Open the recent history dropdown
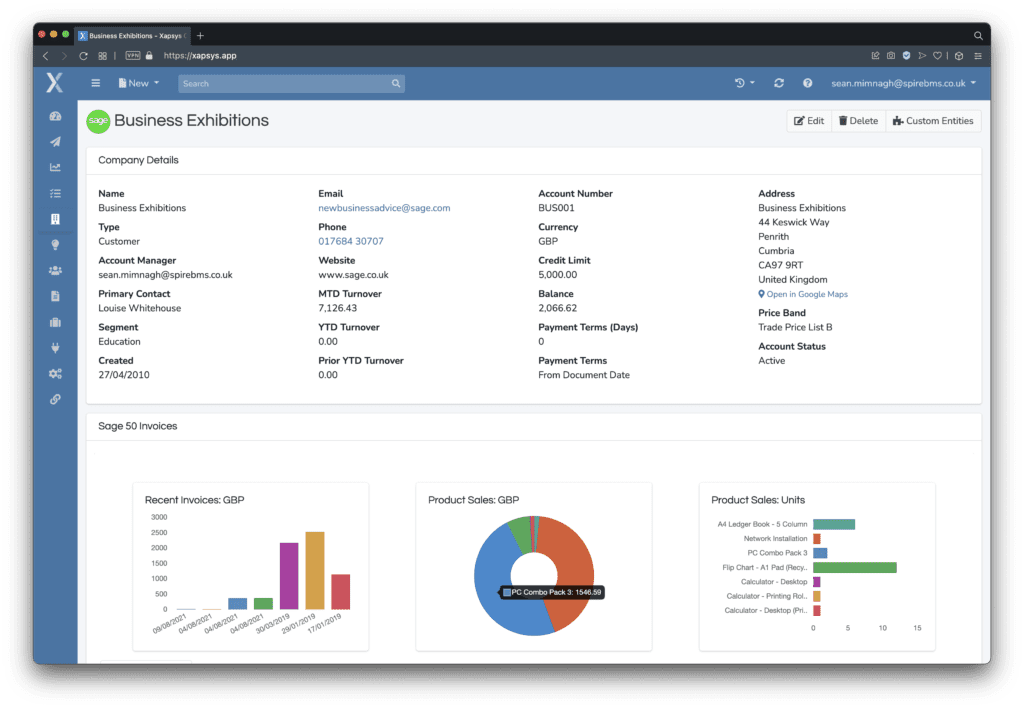1024x708 pixels. 744,83
